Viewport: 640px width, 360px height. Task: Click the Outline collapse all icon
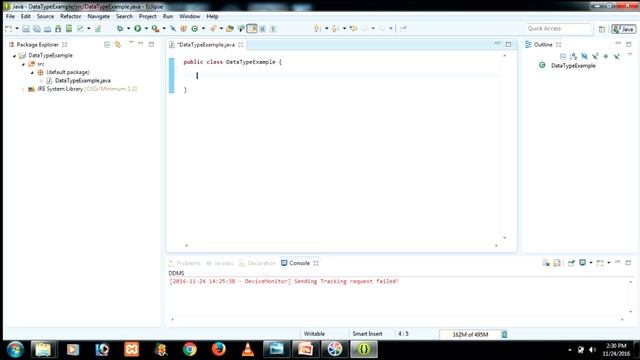[563, 56]
